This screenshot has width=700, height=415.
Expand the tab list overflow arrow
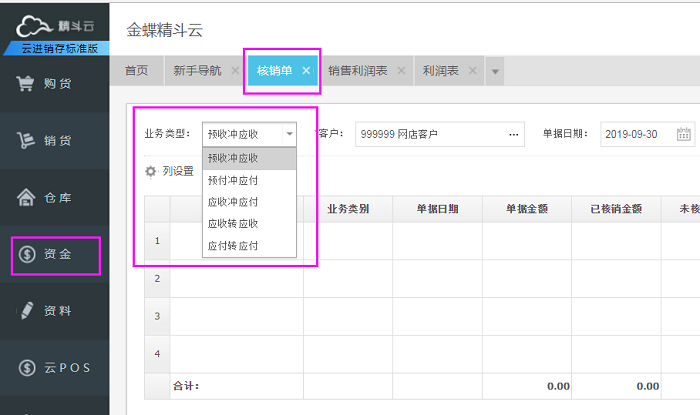coord(495,71)
